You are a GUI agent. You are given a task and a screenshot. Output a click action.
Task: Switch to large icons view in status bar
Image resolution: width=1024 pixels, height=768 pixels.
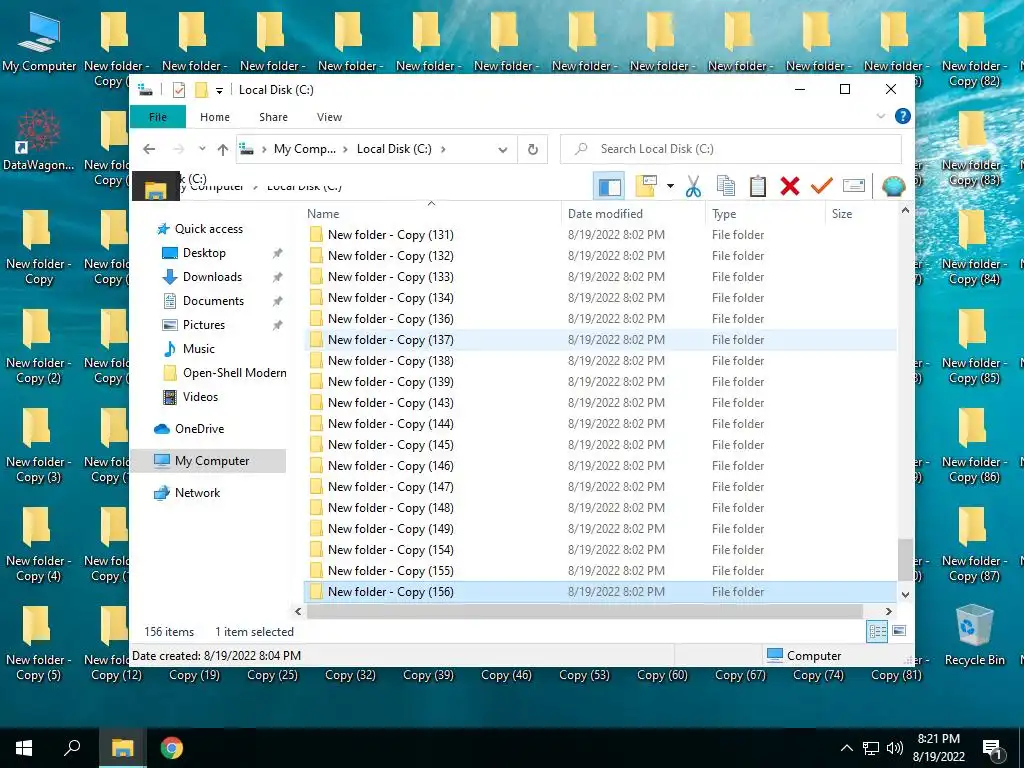(899, 631)
